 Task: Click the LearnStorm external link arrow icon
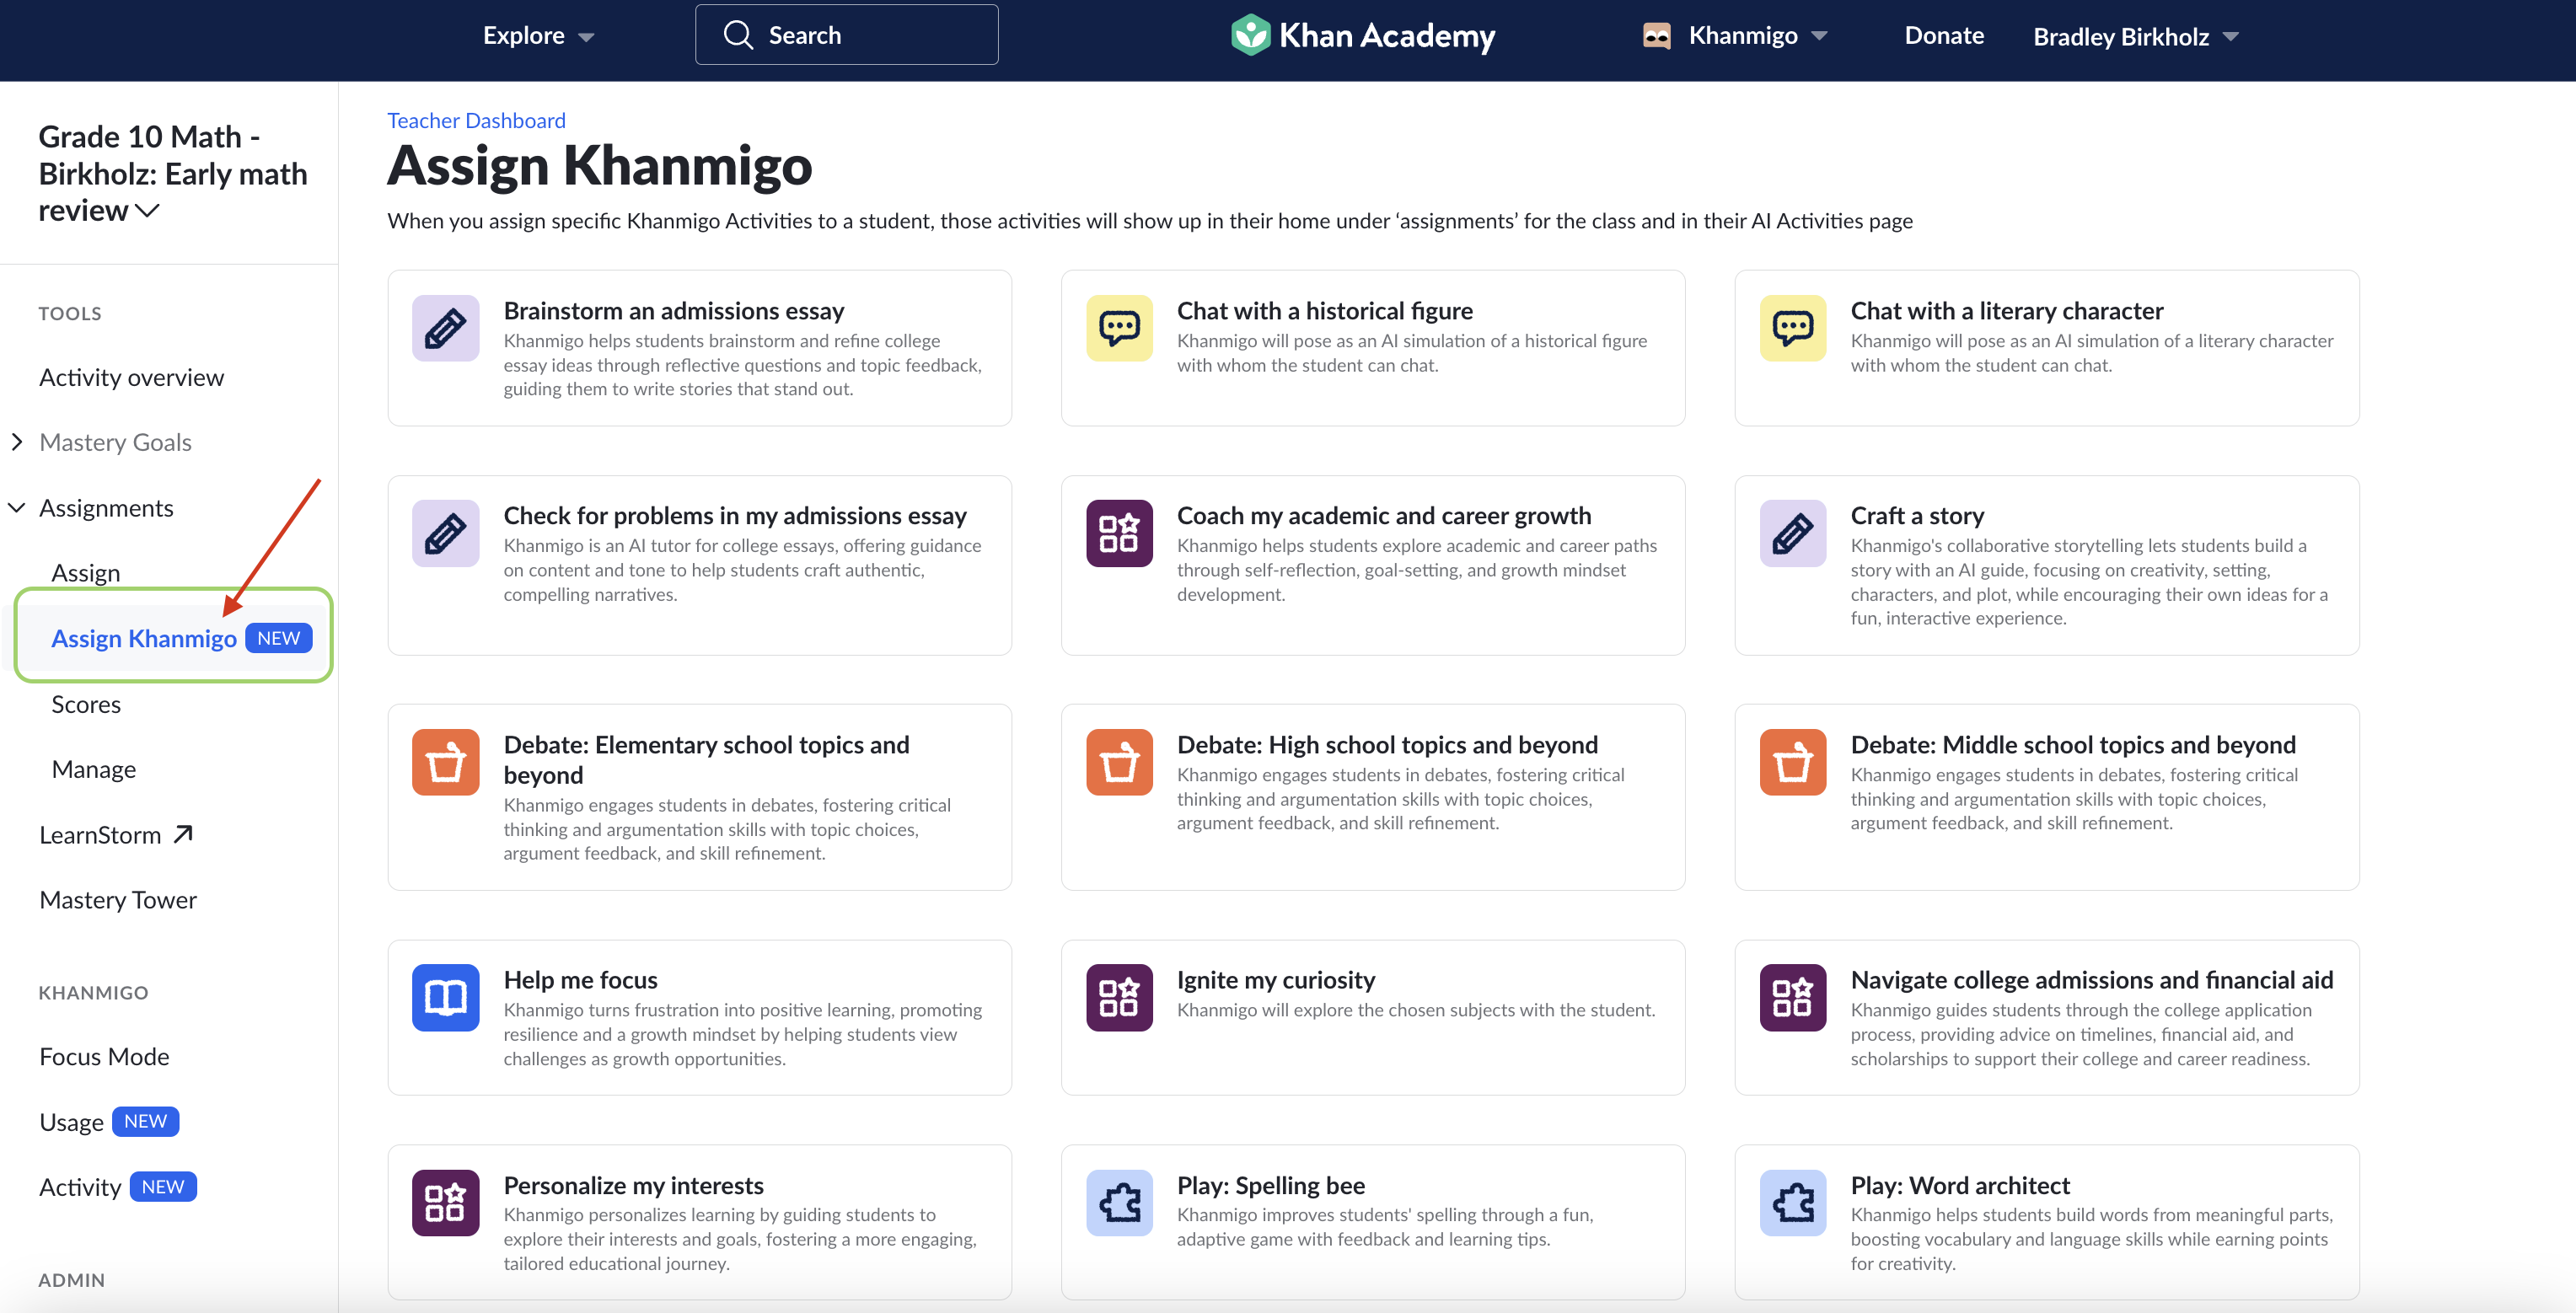coord(183,834)
